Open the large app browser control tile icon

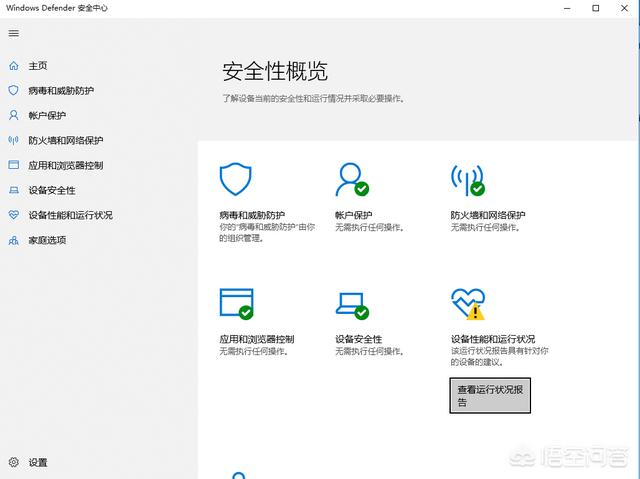236,304
